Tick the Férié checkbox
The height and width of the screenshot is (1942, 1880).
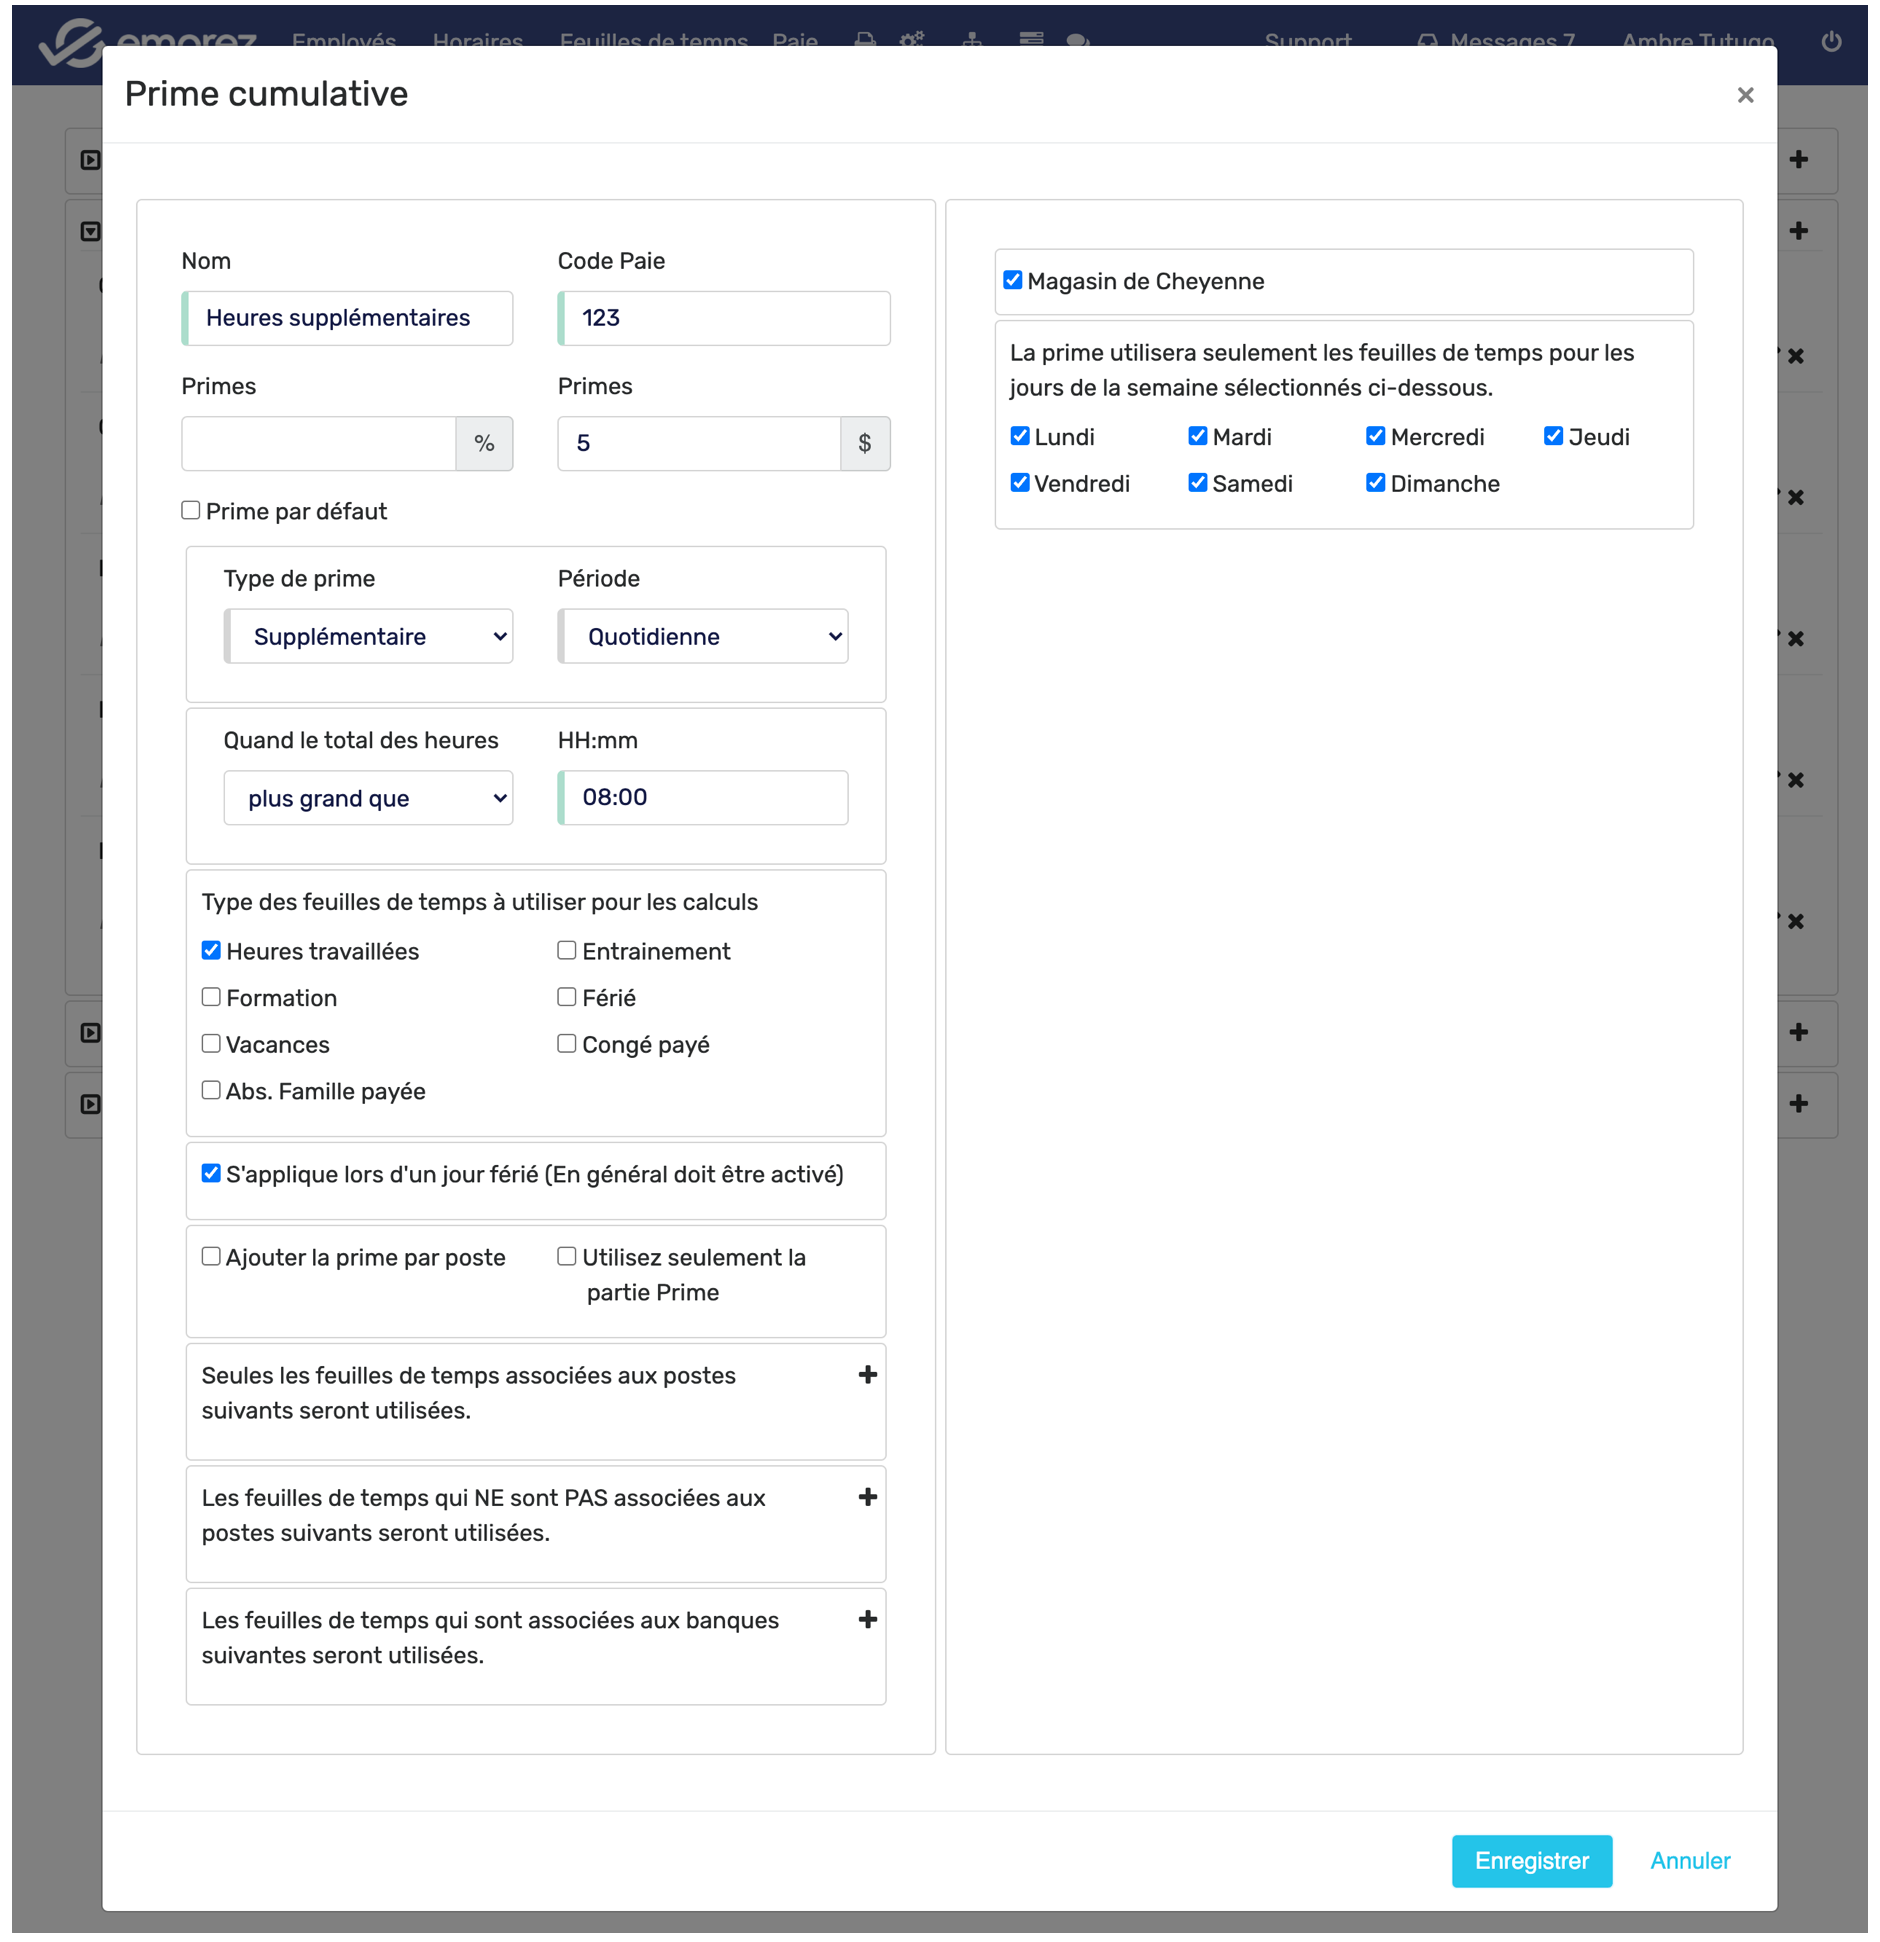567,997
